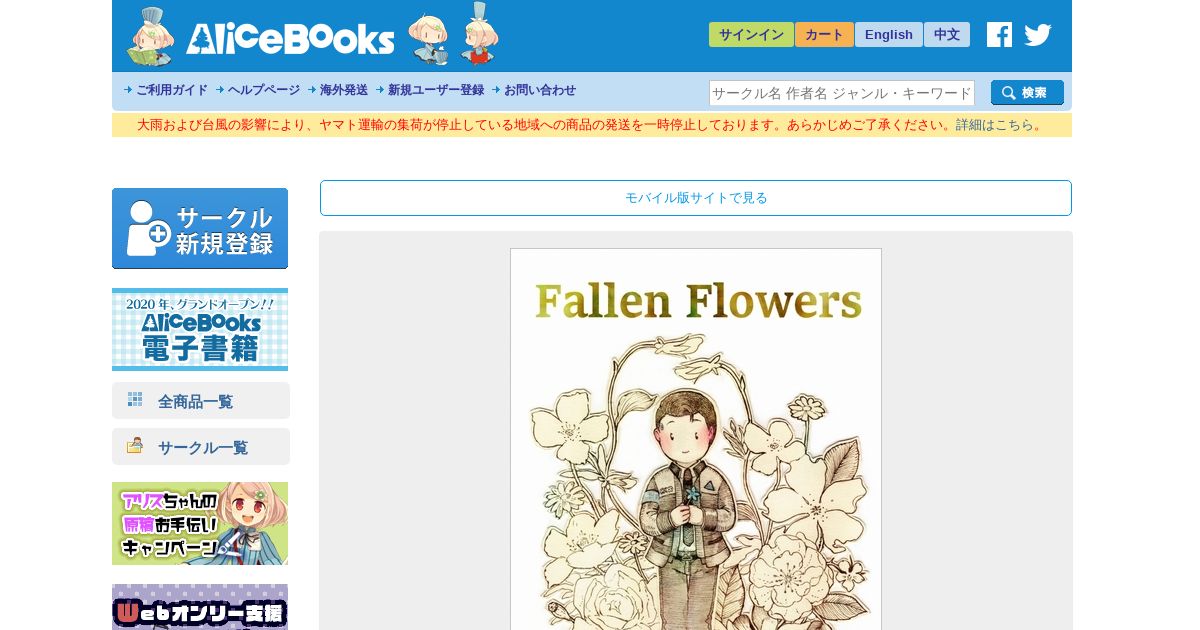Open the AliceBooks 電子書籍 banner
Screen dimensions: 1200x630
[x=200, y=330]
